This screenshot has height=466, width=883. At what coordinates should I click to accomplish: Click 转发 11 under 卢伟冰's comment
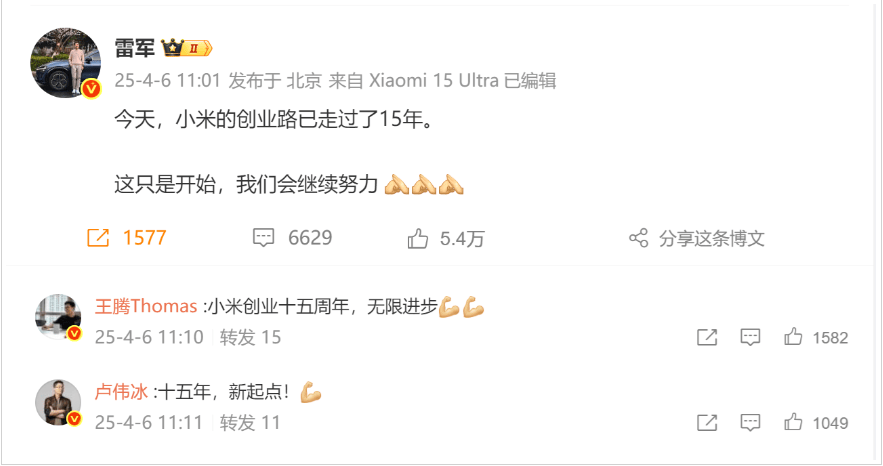coord(249,423)
